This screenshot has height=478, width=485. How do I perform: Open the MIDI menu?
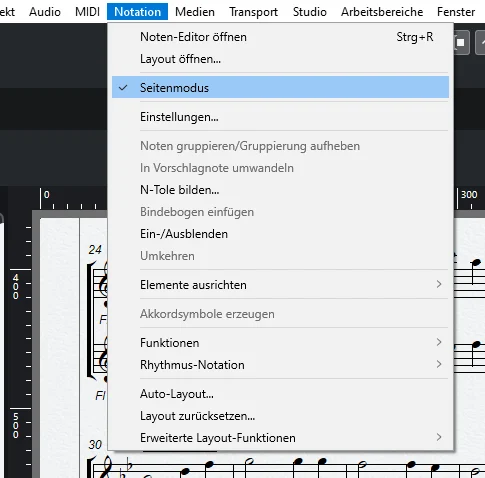point(87,12)
